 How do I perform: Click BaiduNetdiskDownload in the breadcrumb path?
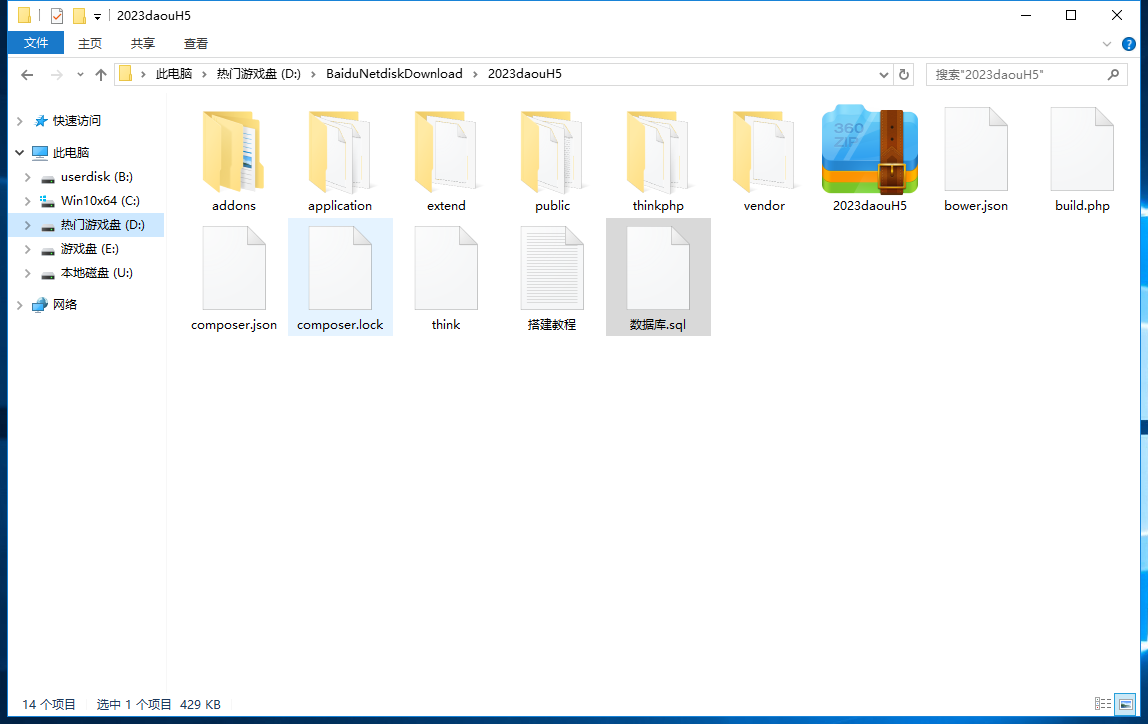click(x=394, y=74)
